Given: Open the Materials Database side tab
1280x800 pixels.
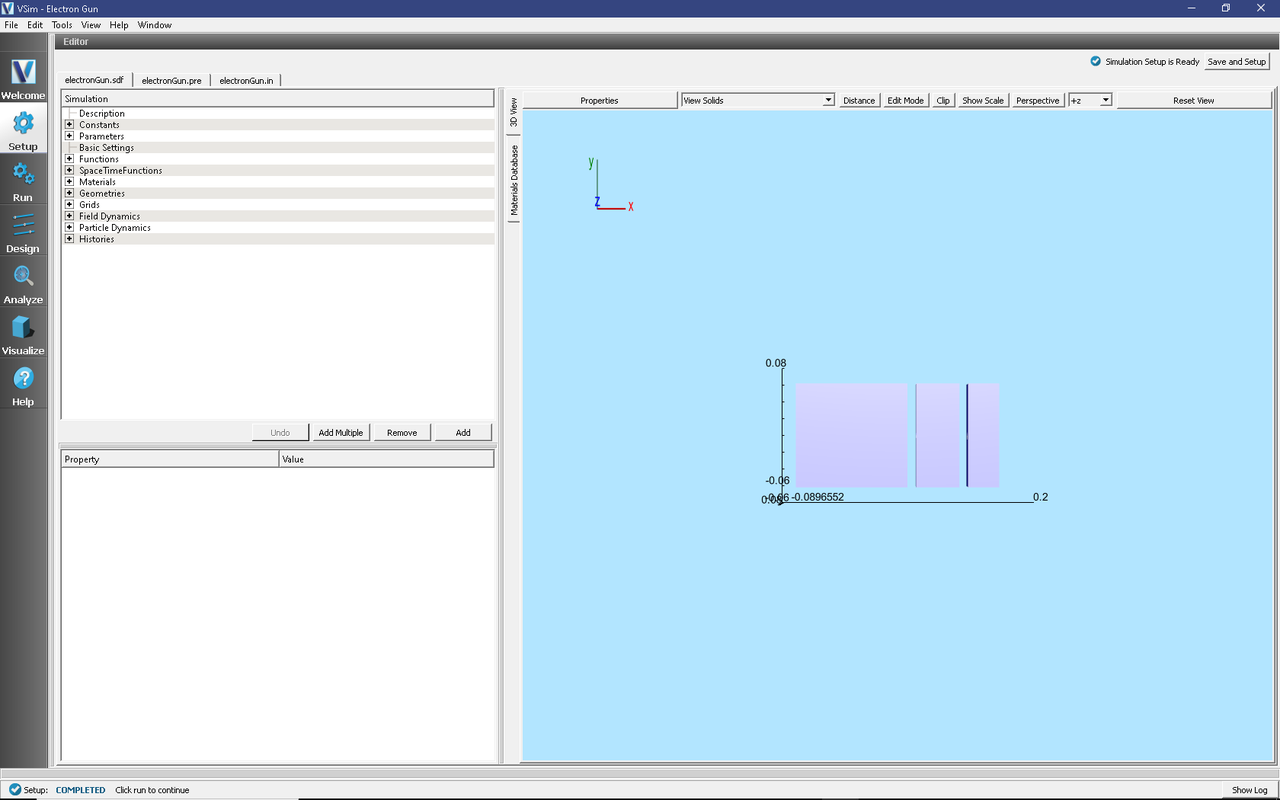Looking at the screenshot, I should (x=514, y=181).
